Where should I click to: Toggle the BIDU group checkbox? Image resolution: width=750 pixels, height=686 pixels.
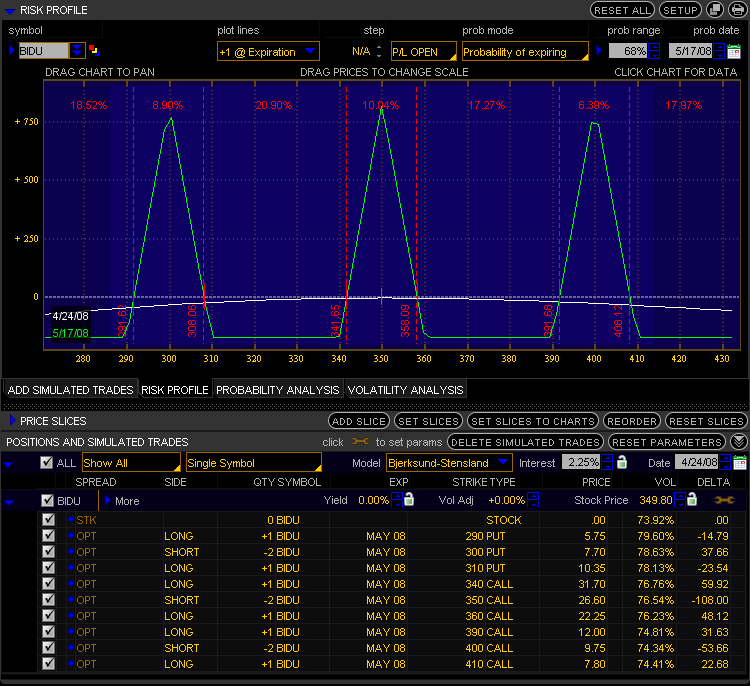[x=47, y=500]
